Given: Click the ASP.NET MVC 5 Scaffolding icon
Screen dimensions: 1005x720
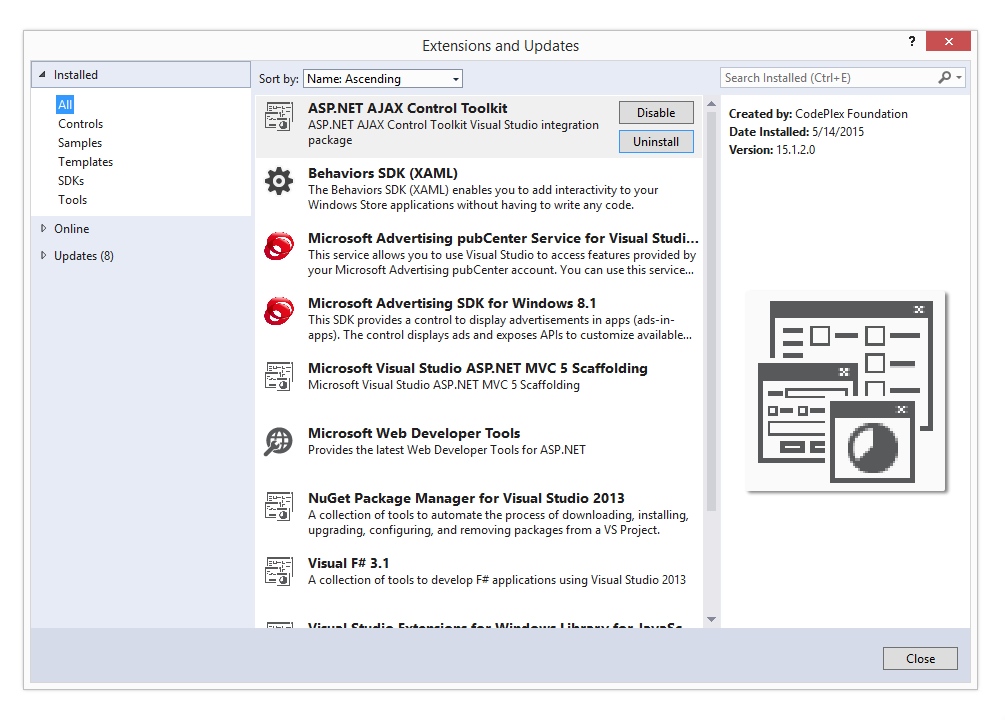Looking at the screenshot, I should click(278, 376).
